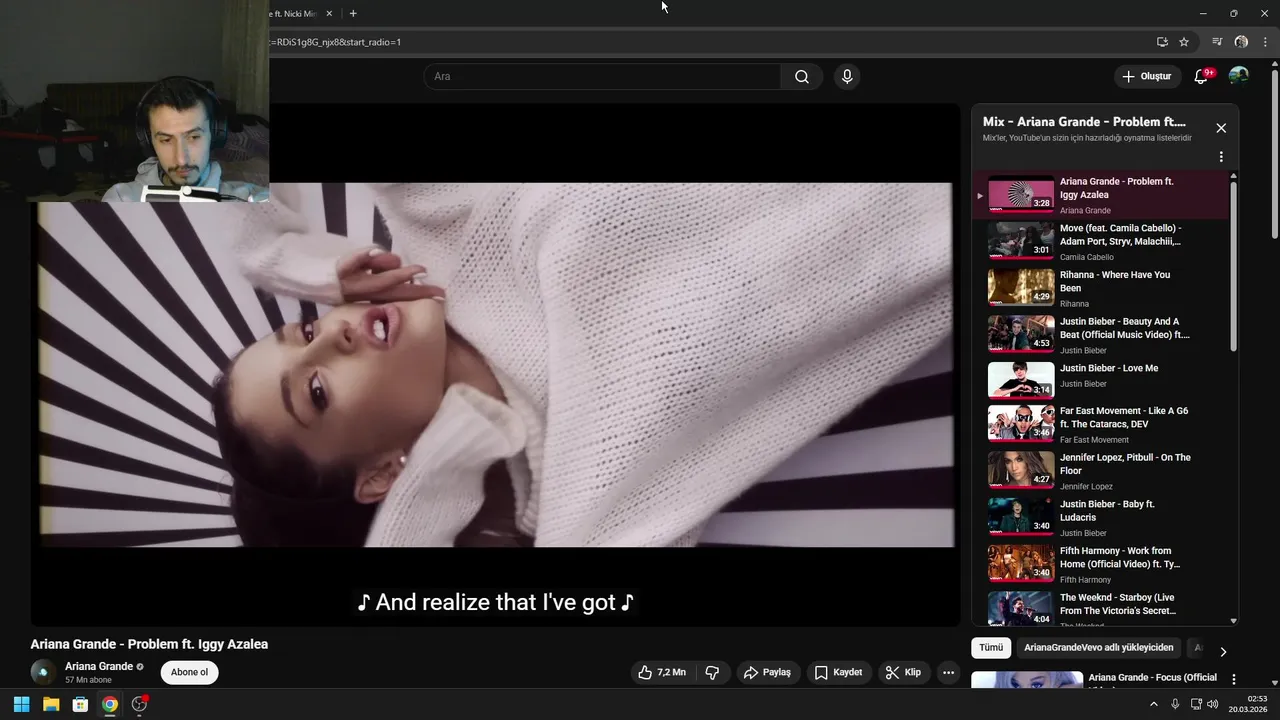Click the video player to pause
Image resolution: width=1280 pixels, height=720 pixels.
[x=496, y=365]
